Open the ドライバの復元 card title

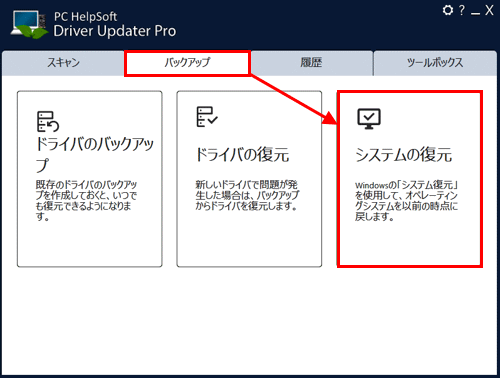point(242,155)
